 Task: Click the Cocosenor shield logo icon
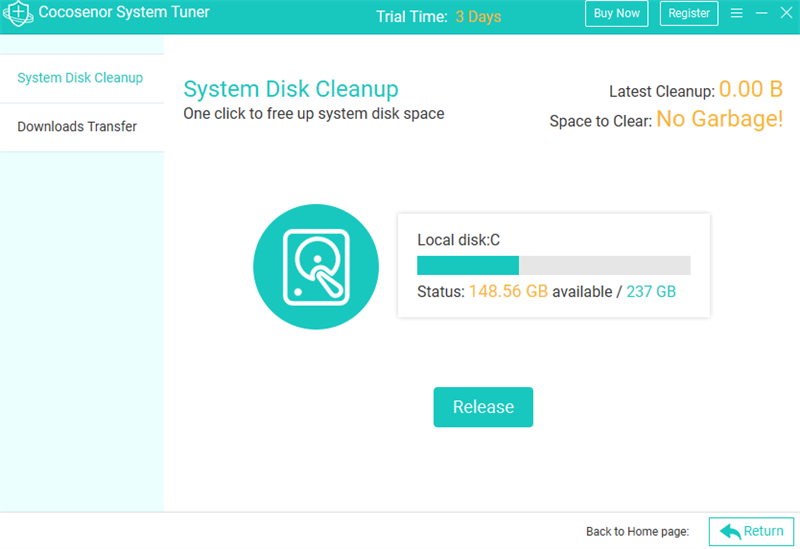click(x=19, y=14)
